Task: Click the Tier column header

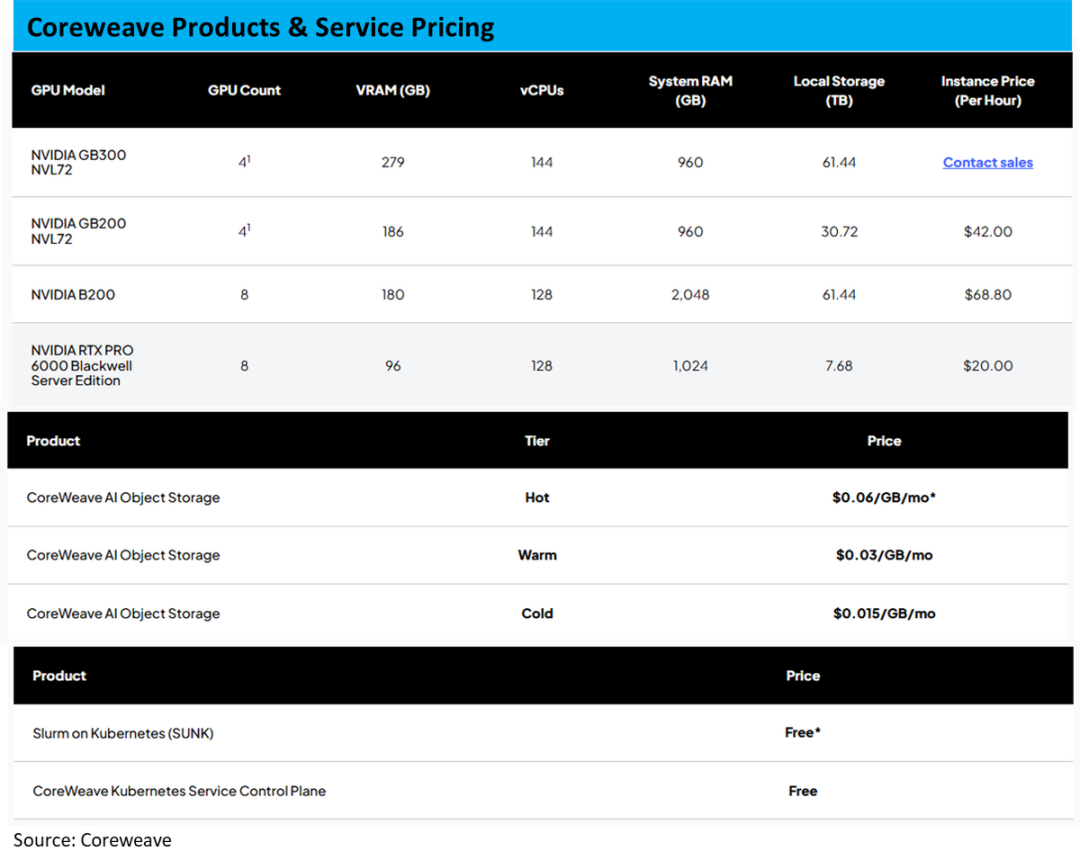Action: pos(537,441)
